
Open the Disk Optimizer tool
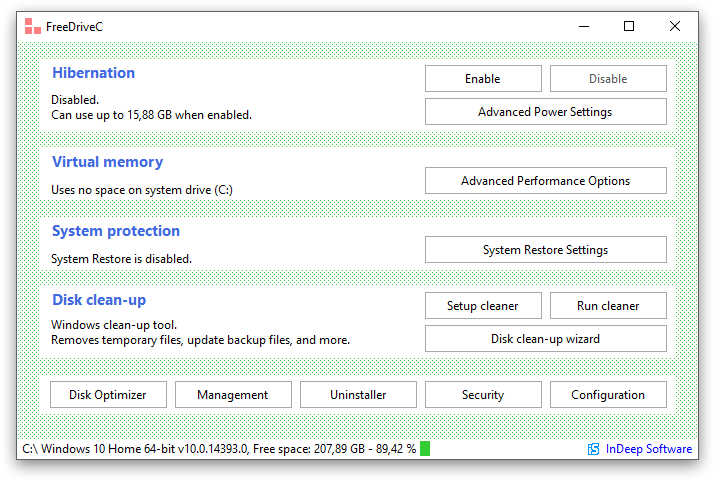[x=108, y=394]
